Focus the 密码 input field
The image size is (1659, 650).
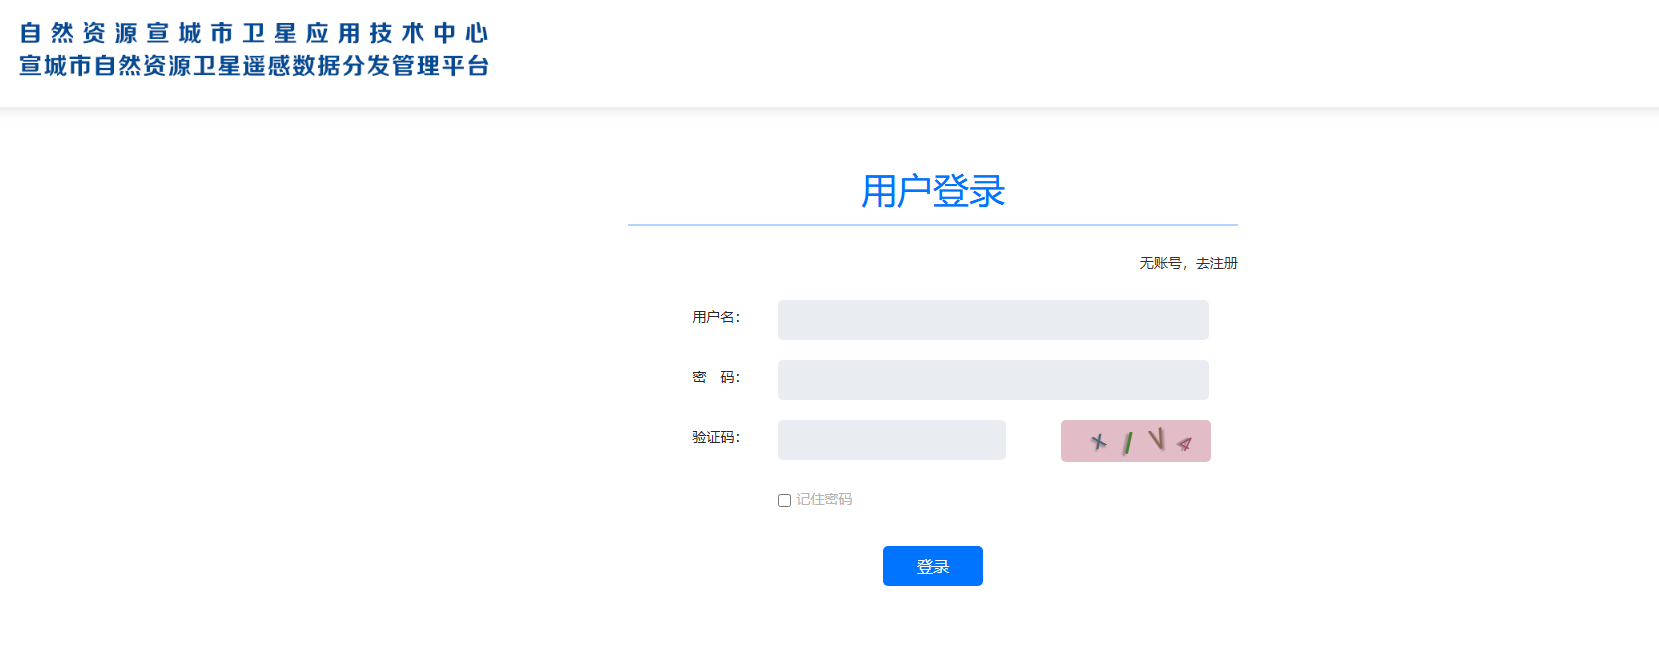993,380
